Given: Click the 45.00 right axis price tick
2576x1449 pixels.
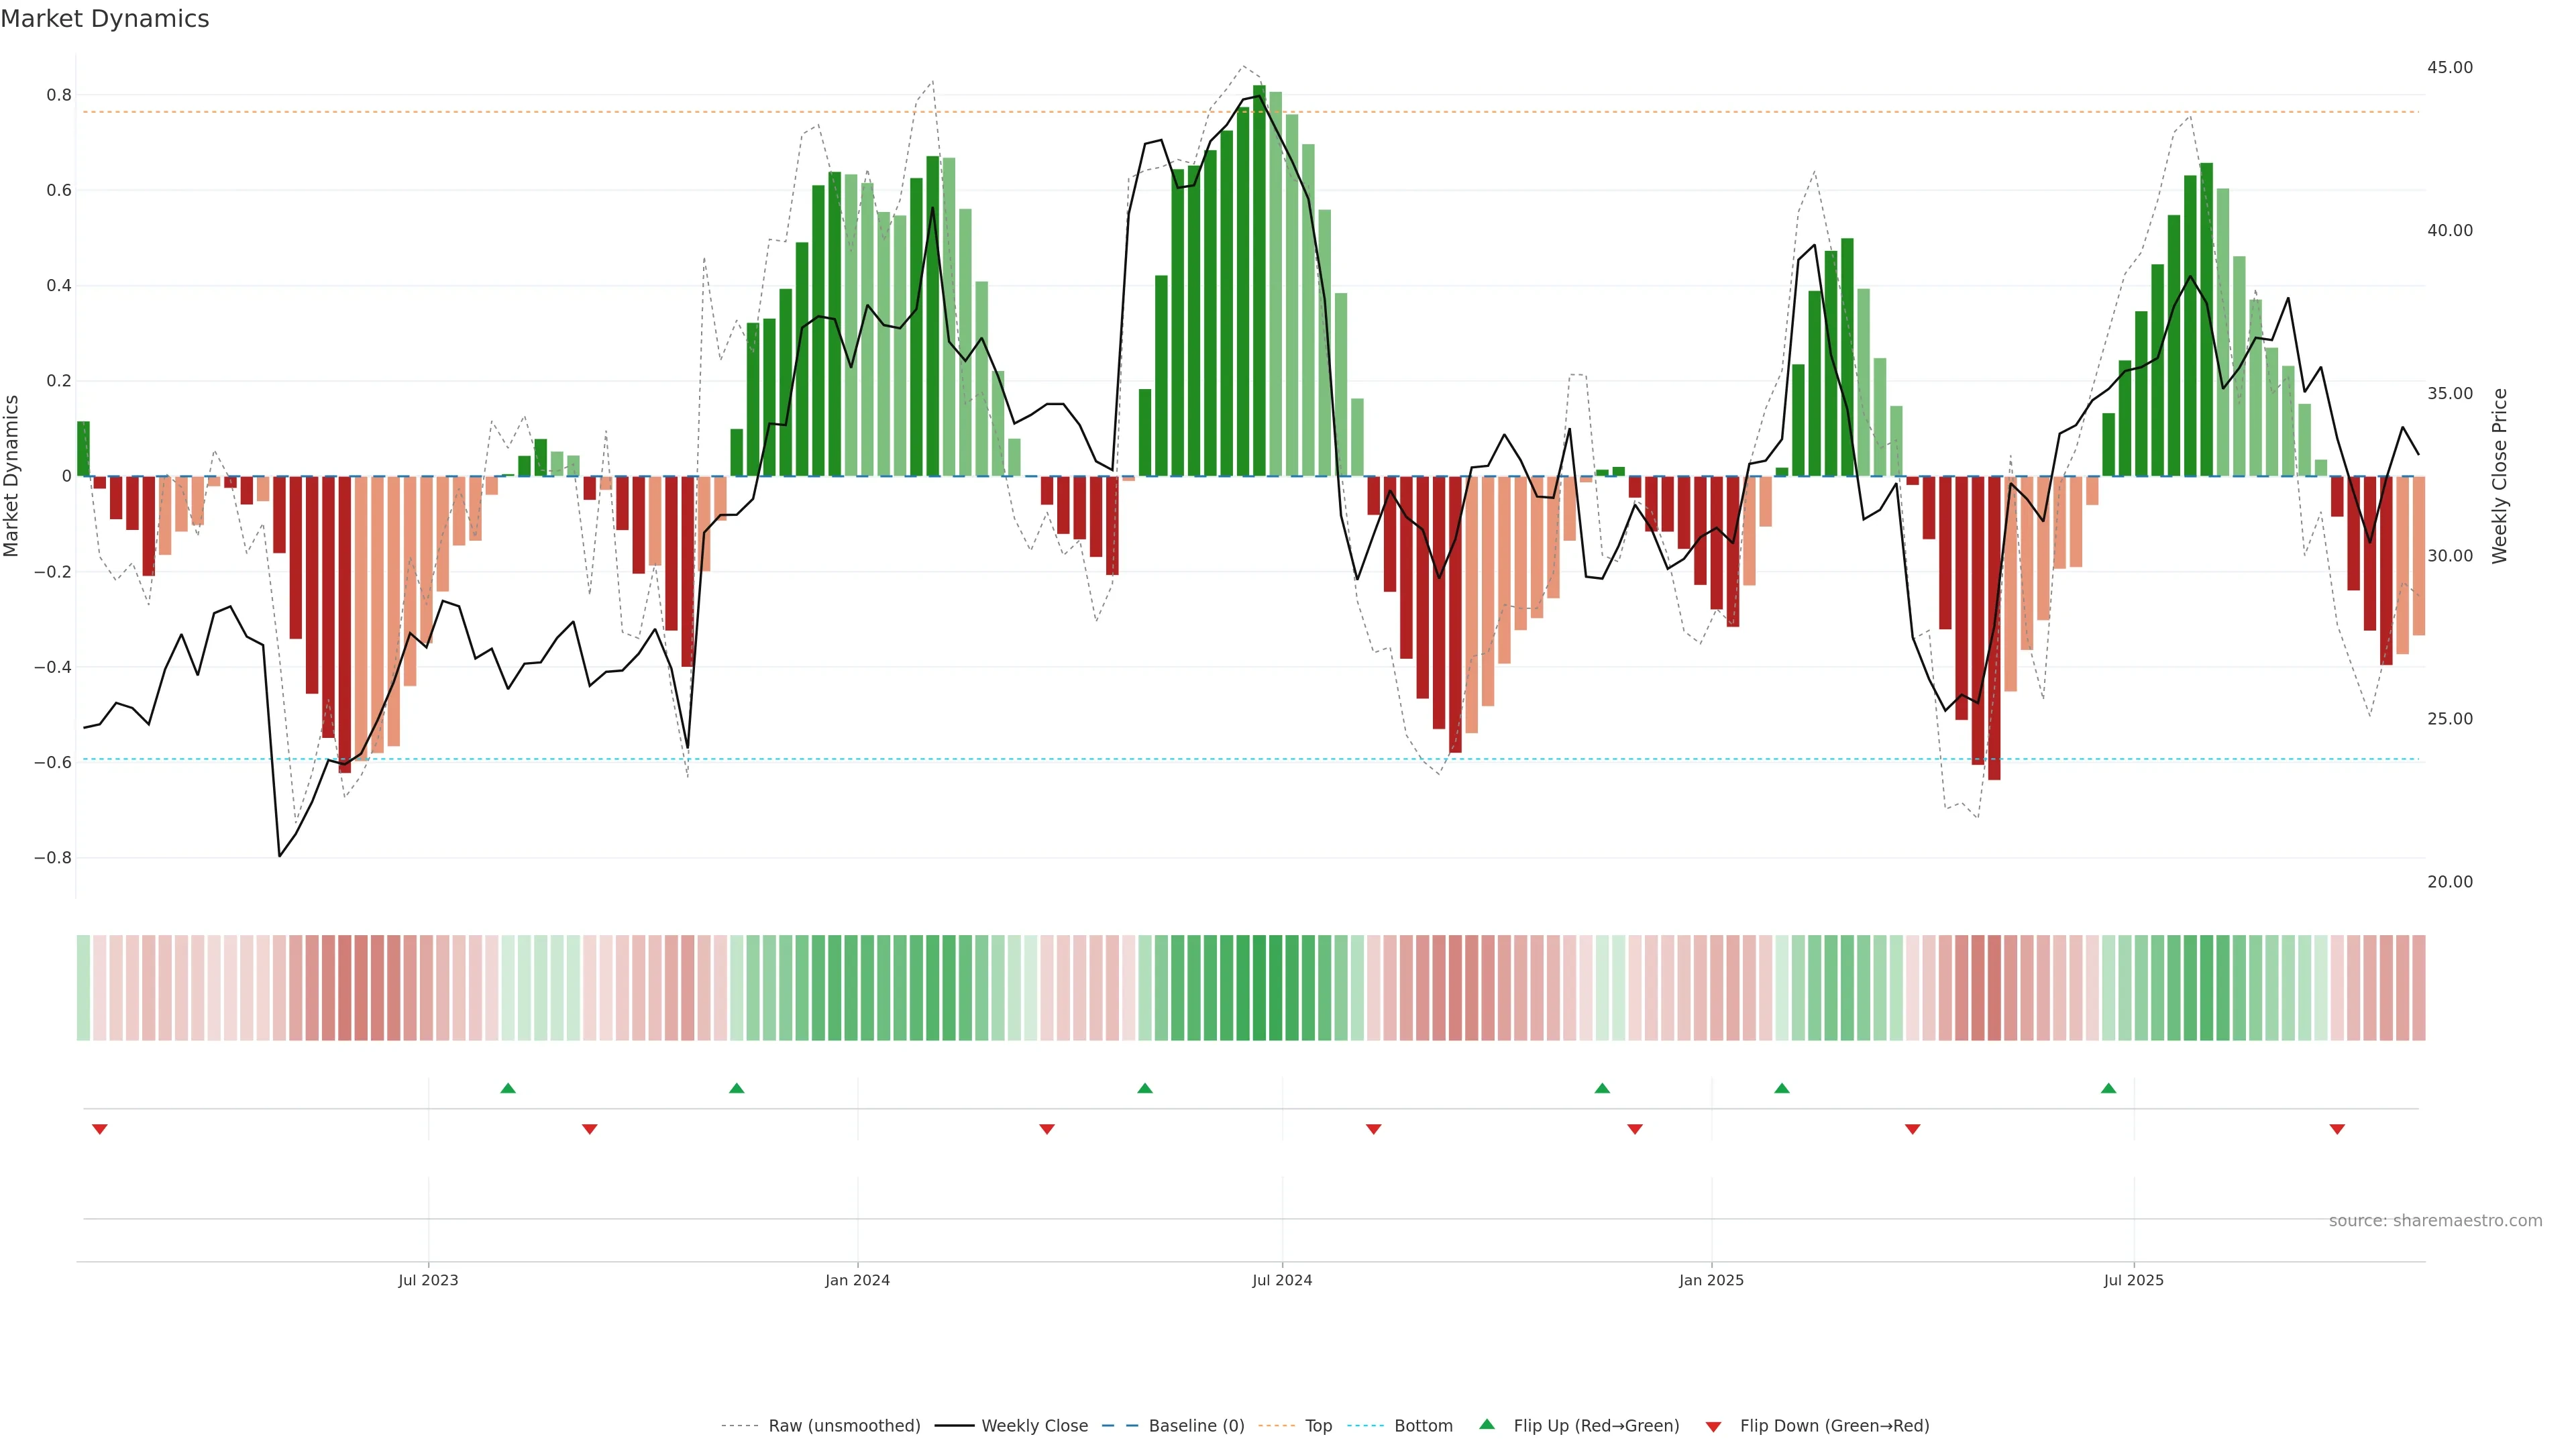Looking at the screenshot, I should pos(2449,67).
